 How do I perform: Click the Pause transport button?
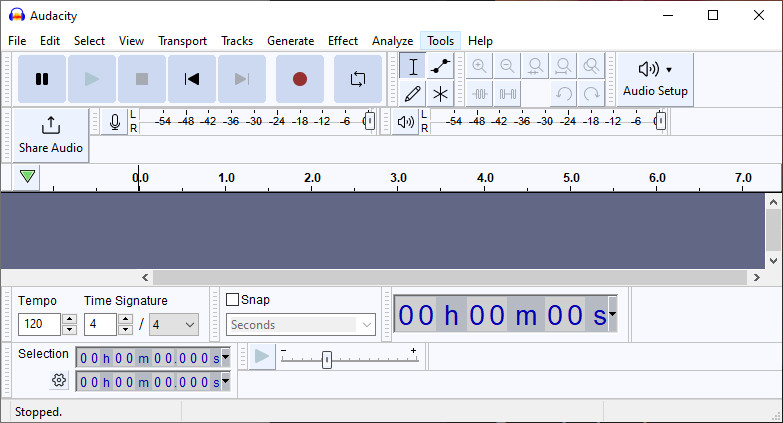coord(42,79)
